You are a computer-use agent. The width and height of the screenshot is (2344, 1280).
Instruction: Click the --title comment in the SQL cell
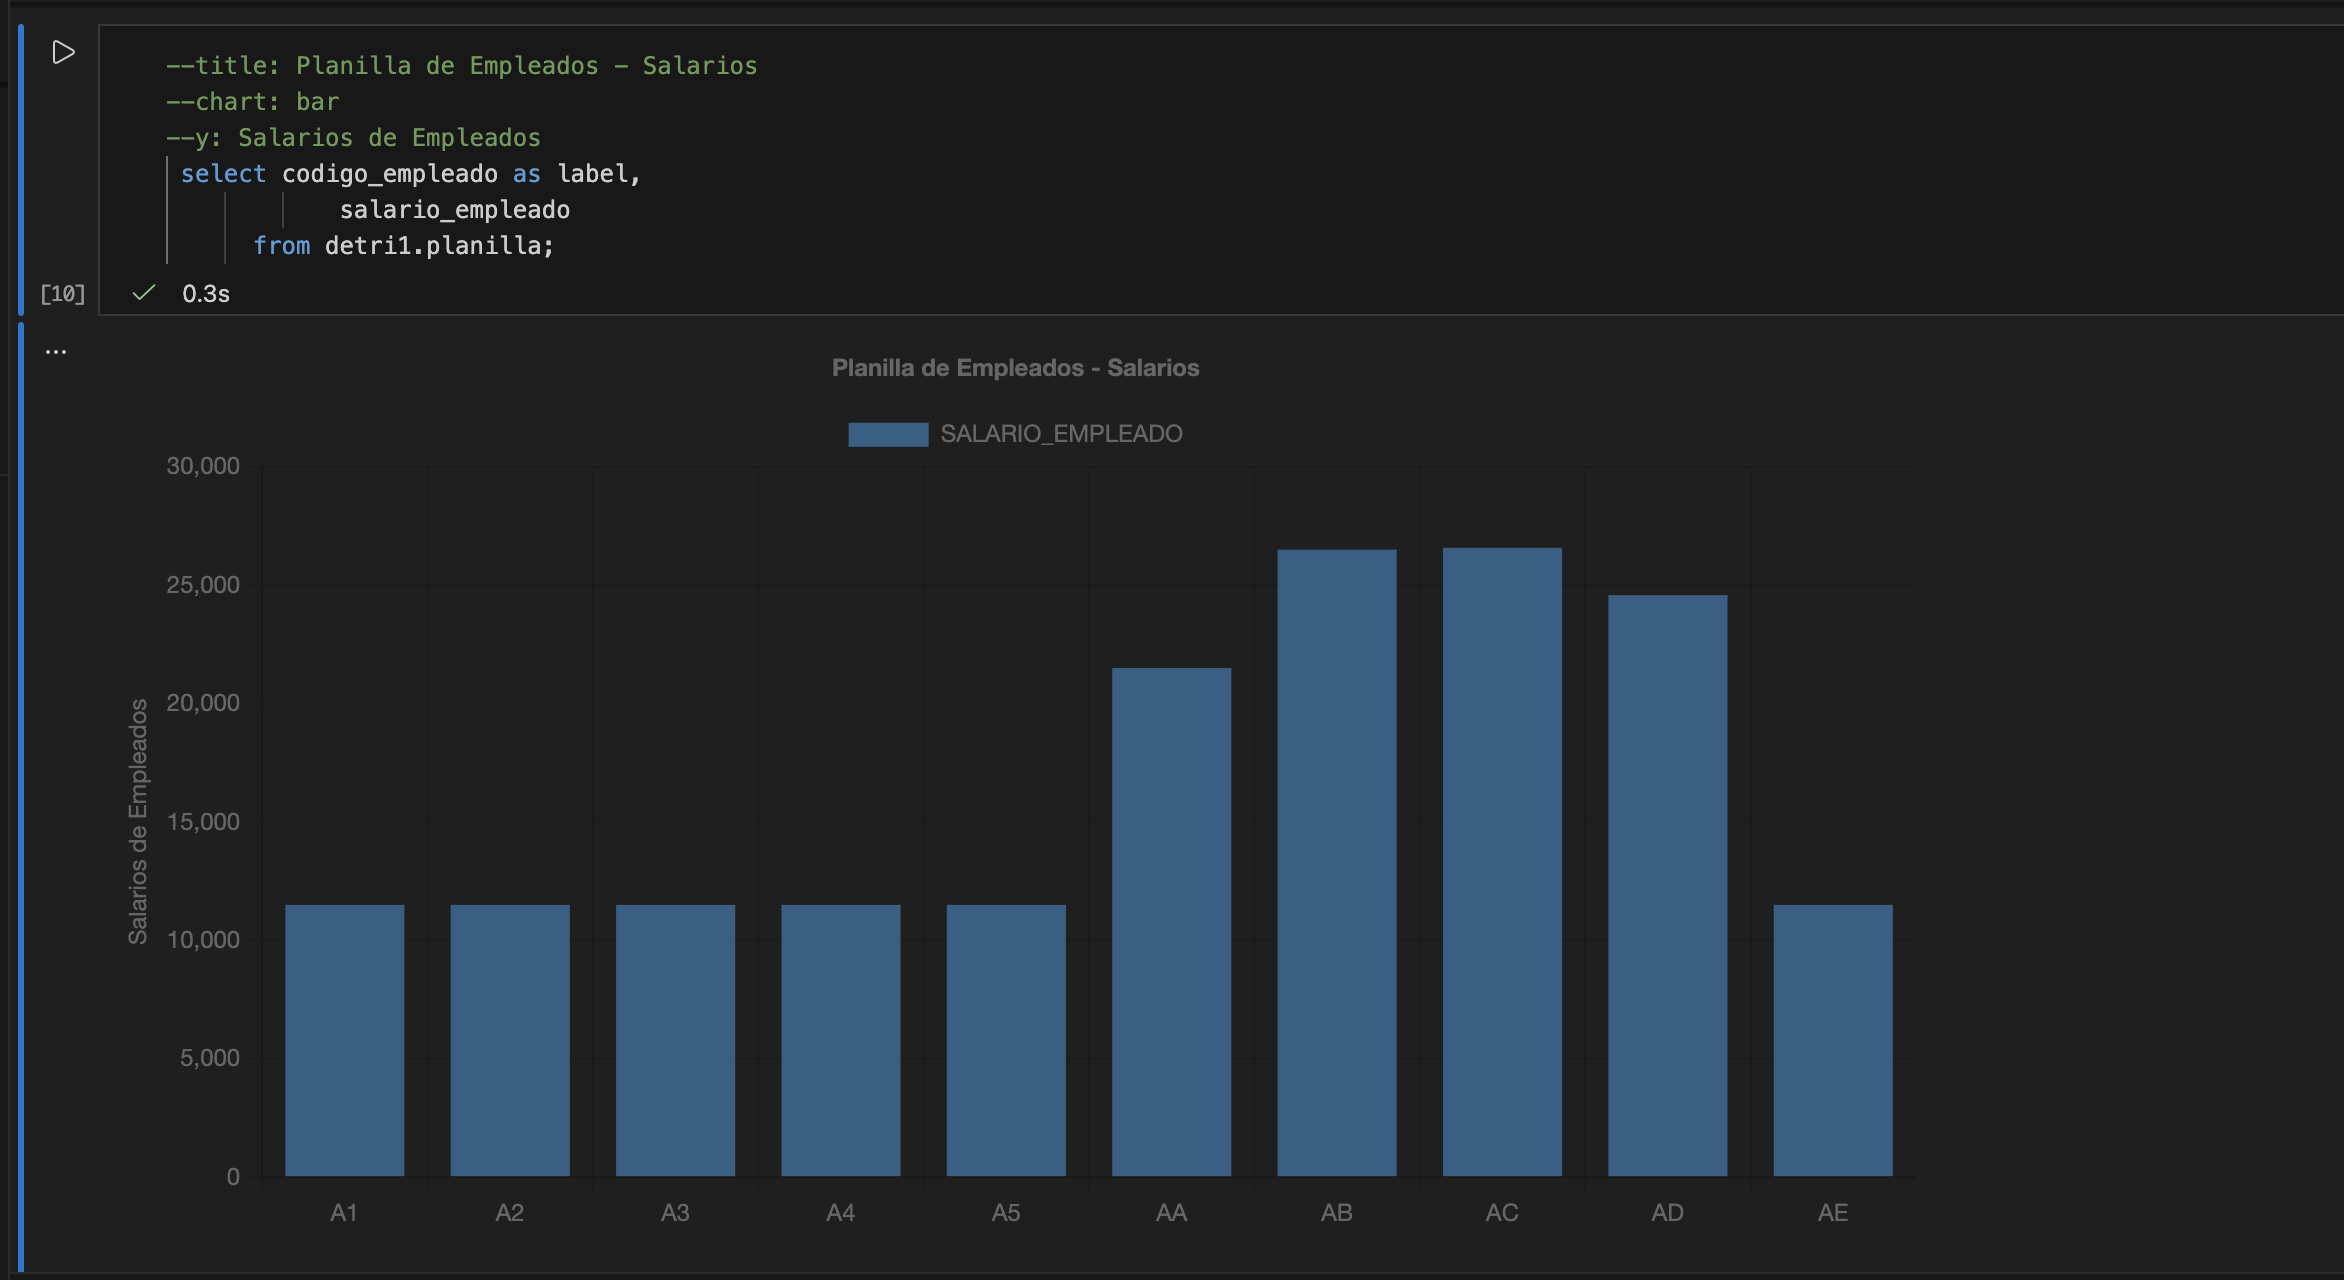pyautogui.click(x=462, y=65)
